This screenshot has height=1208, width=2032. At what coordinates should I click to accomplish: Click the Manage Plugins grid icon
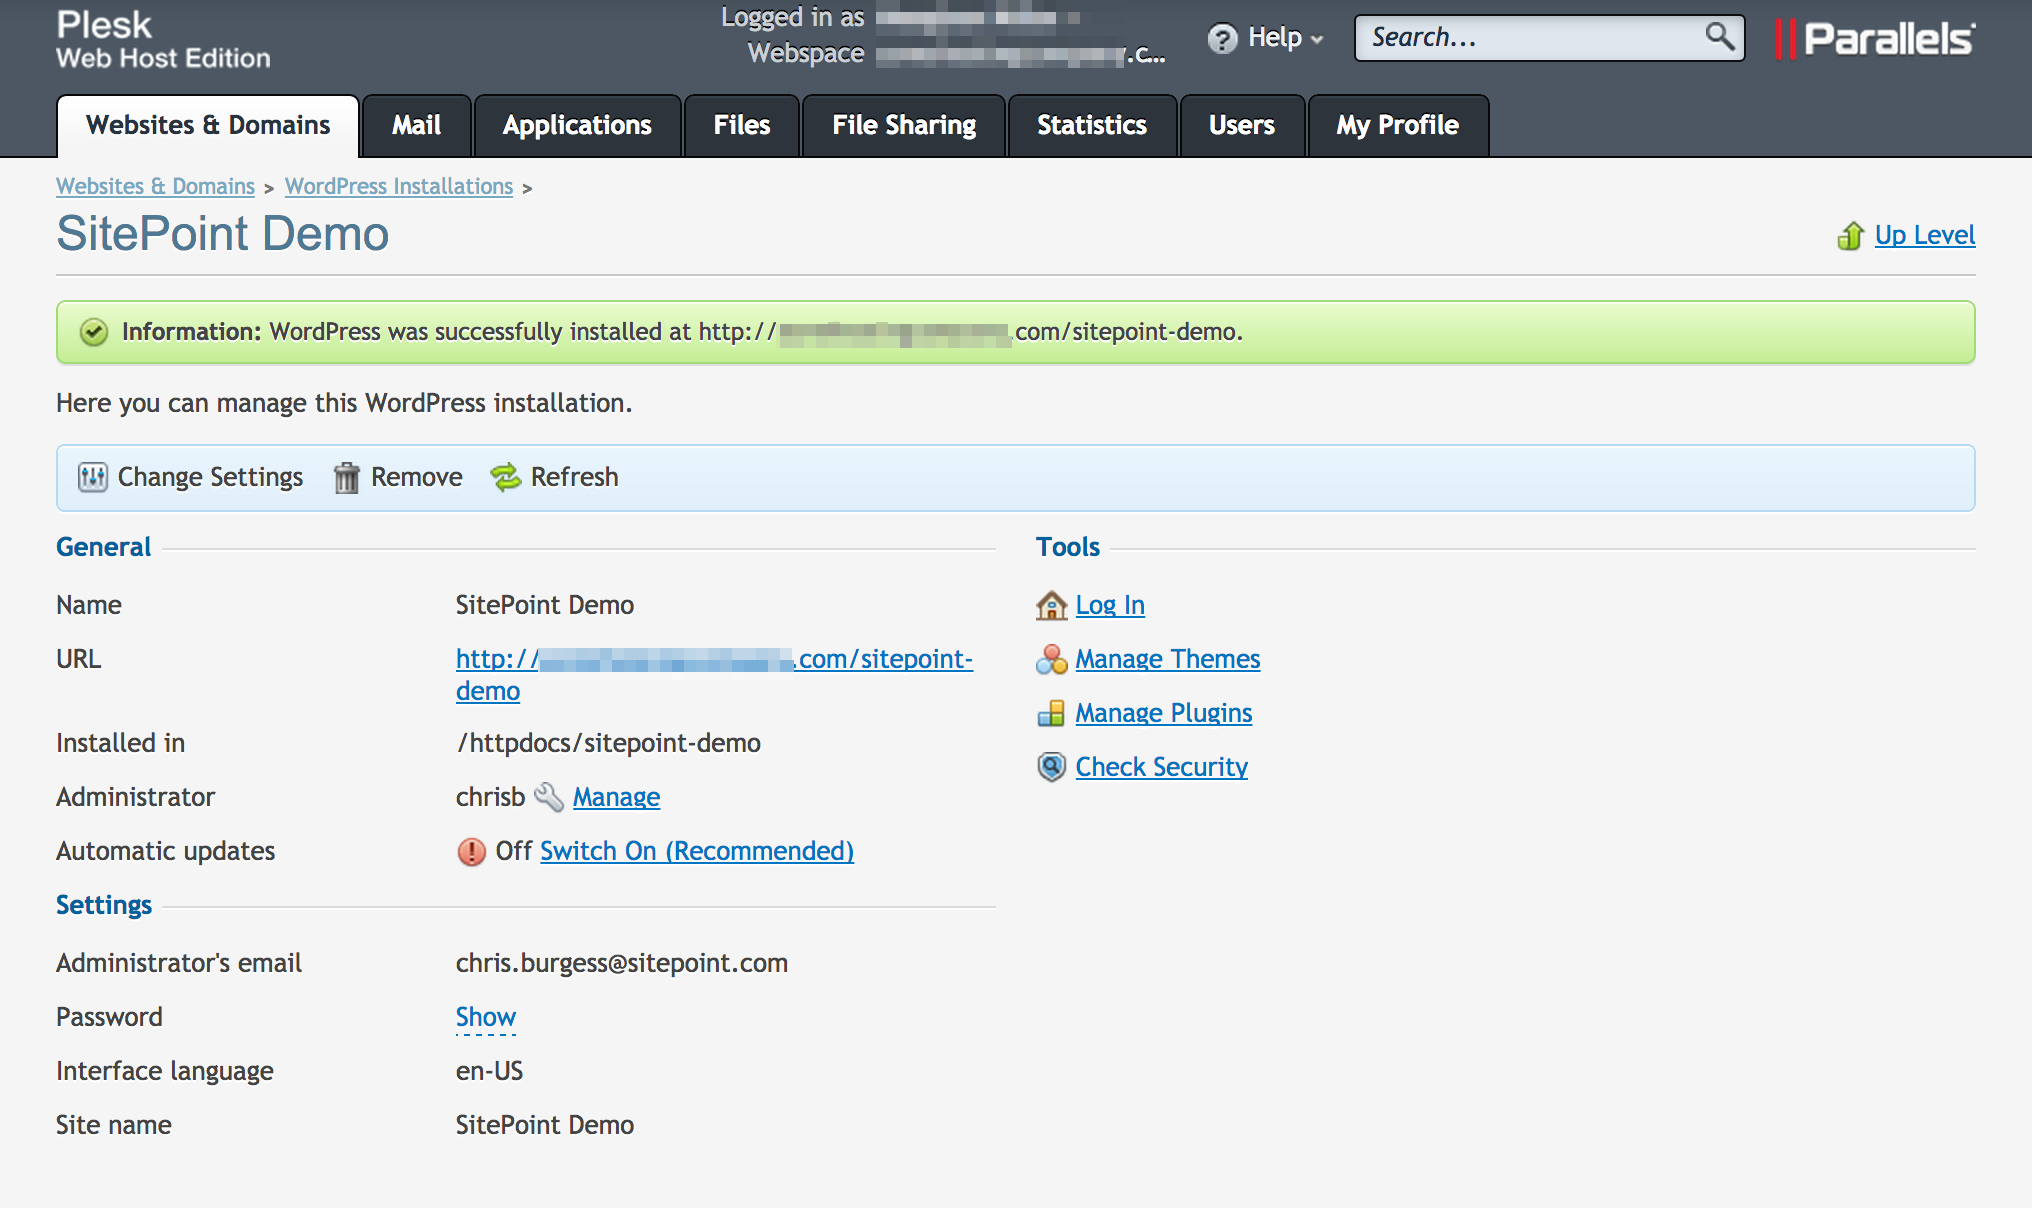pyautogui.click(x=1050, y=712)
